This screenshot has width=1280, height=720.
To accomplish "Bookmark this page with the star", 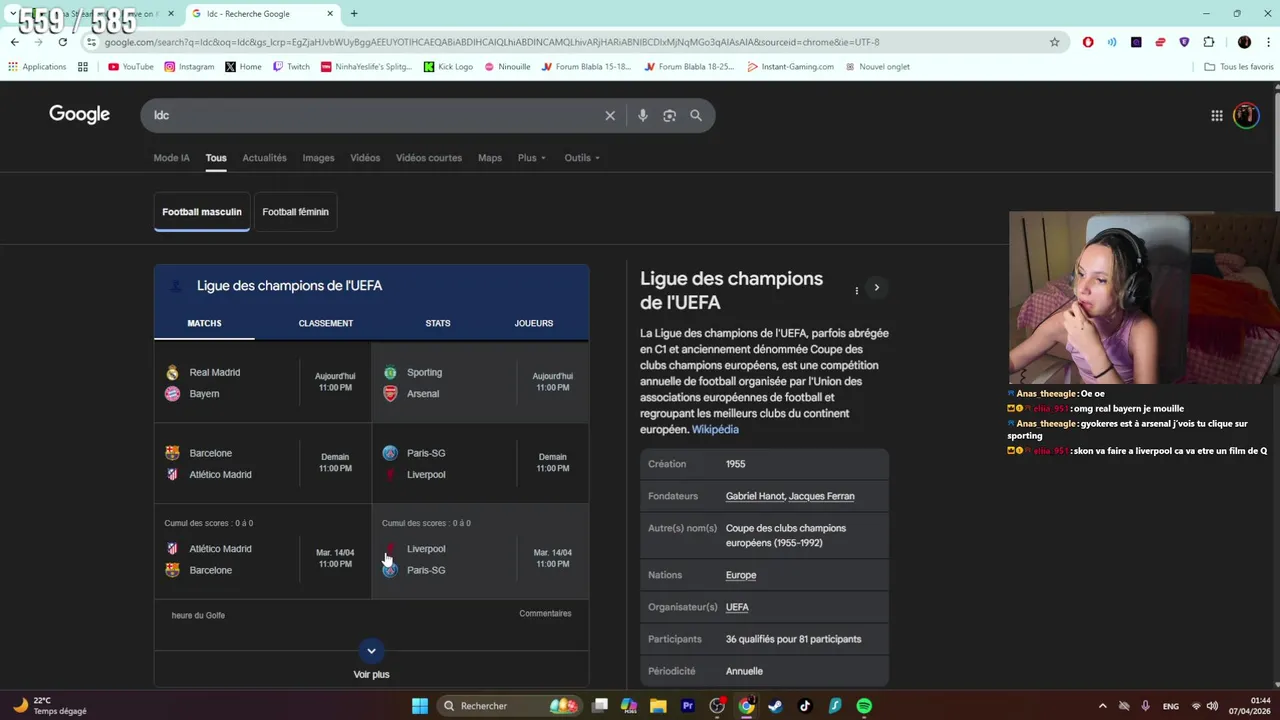I will 1054,42.
